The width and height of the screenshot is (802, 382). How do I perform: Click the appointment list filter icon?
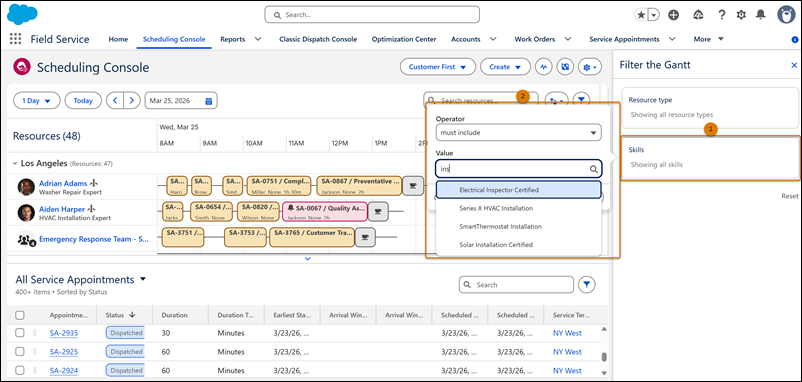pos(586,284)
